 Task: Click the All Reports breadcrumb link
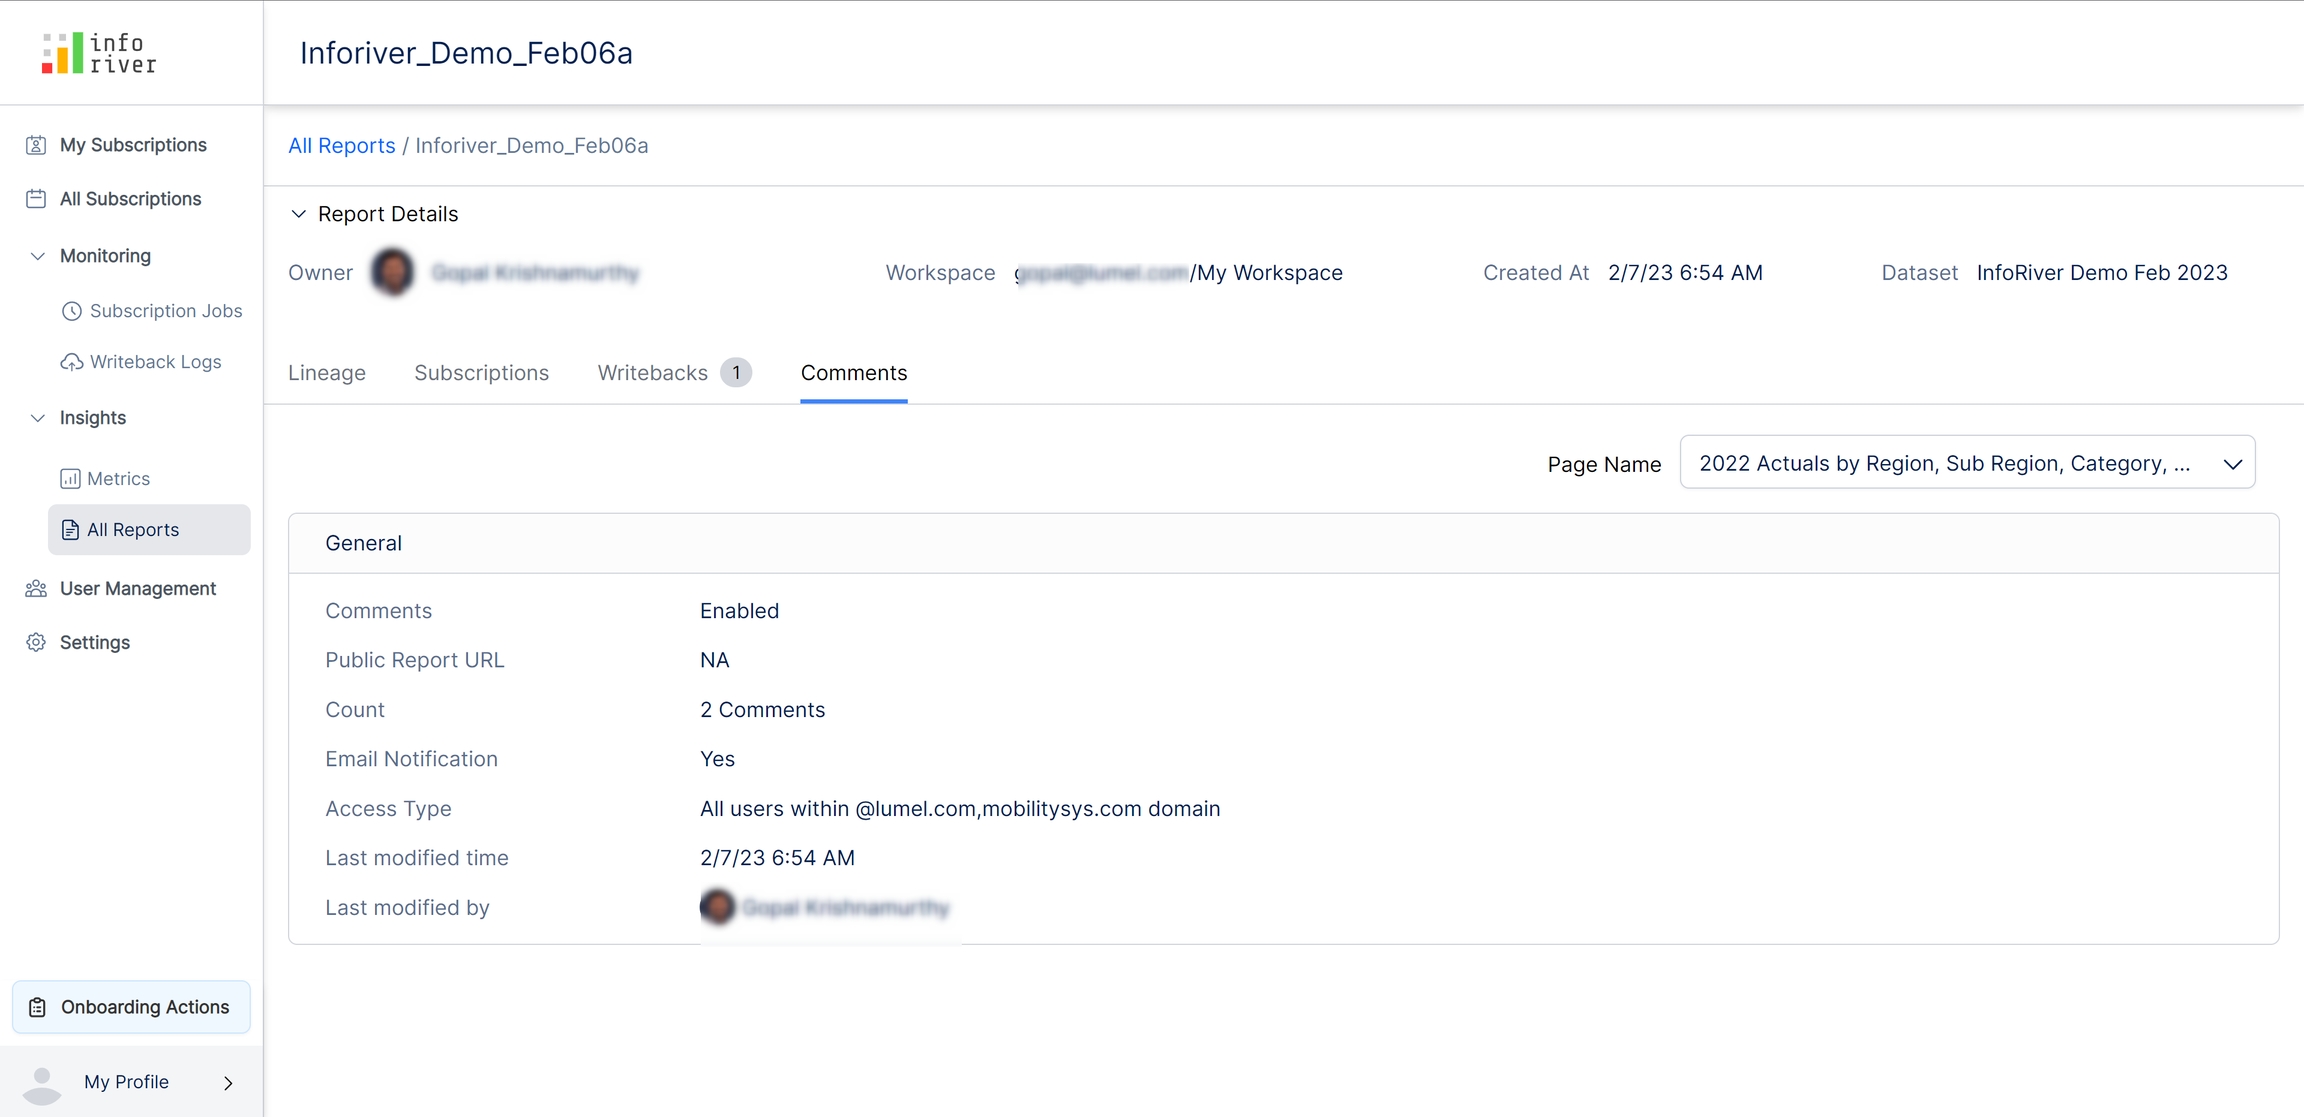click(x=341, y=146)
